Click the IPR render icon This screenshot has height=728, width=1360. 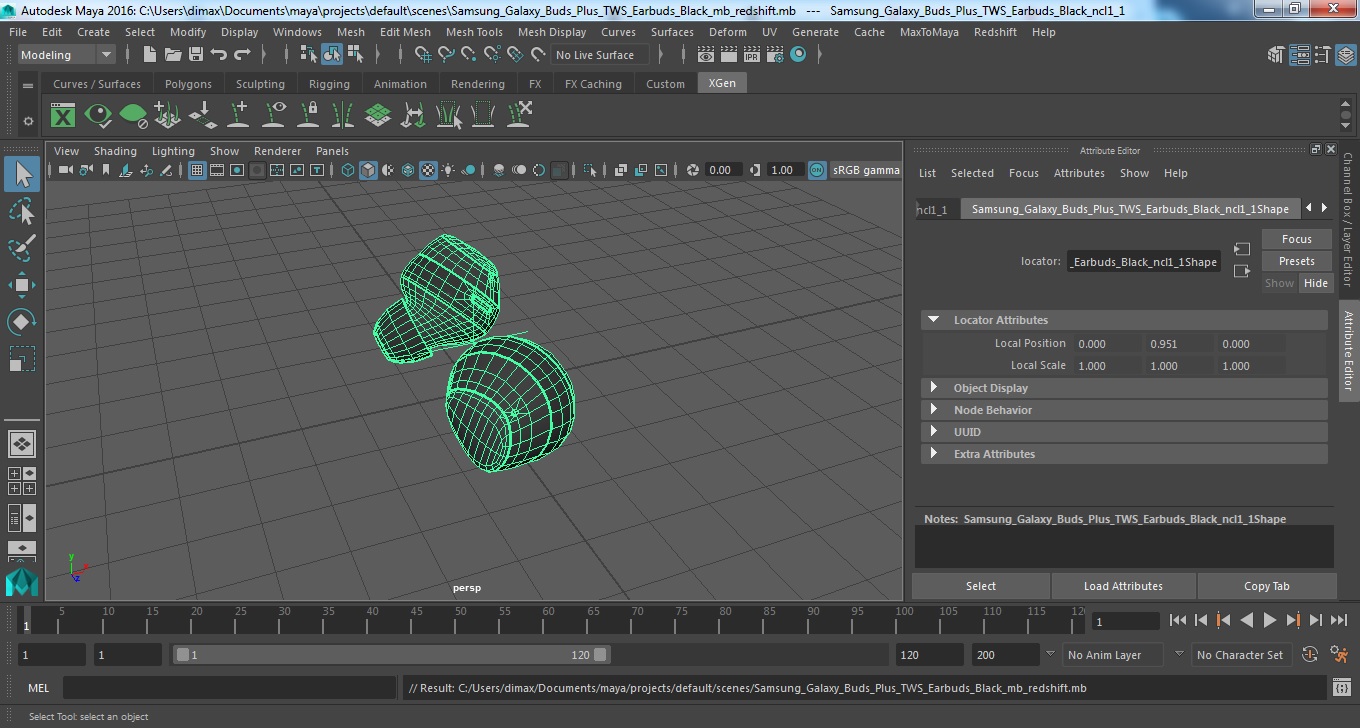tap(752, 55)
